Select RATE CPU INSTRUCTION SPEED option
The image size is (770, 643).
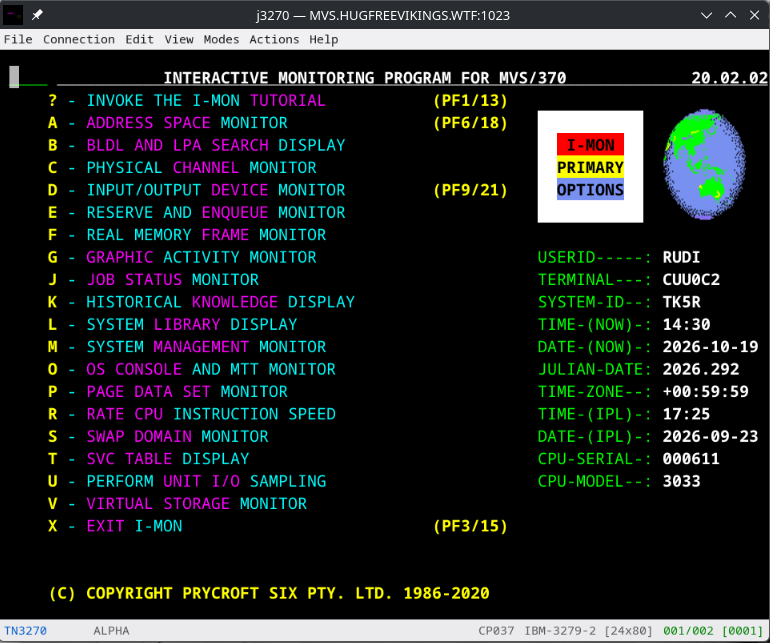(x=211, y=414)
